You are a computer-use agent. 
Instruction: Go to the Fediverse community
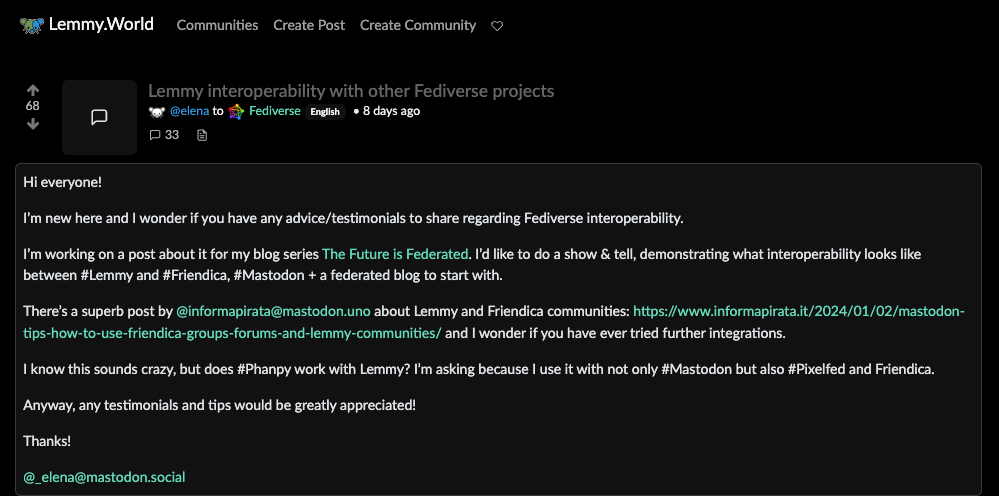click(x=274, y=111)
